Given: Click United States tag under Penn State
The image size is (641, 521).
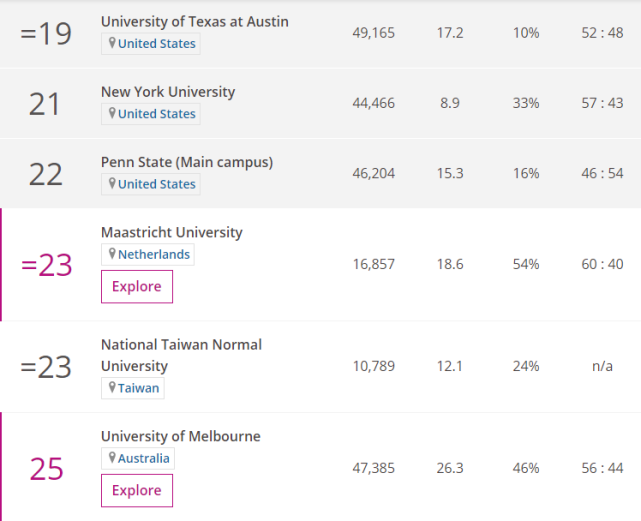Looking at the screenshot, I should pyautogui.click(x=156, y=184).
